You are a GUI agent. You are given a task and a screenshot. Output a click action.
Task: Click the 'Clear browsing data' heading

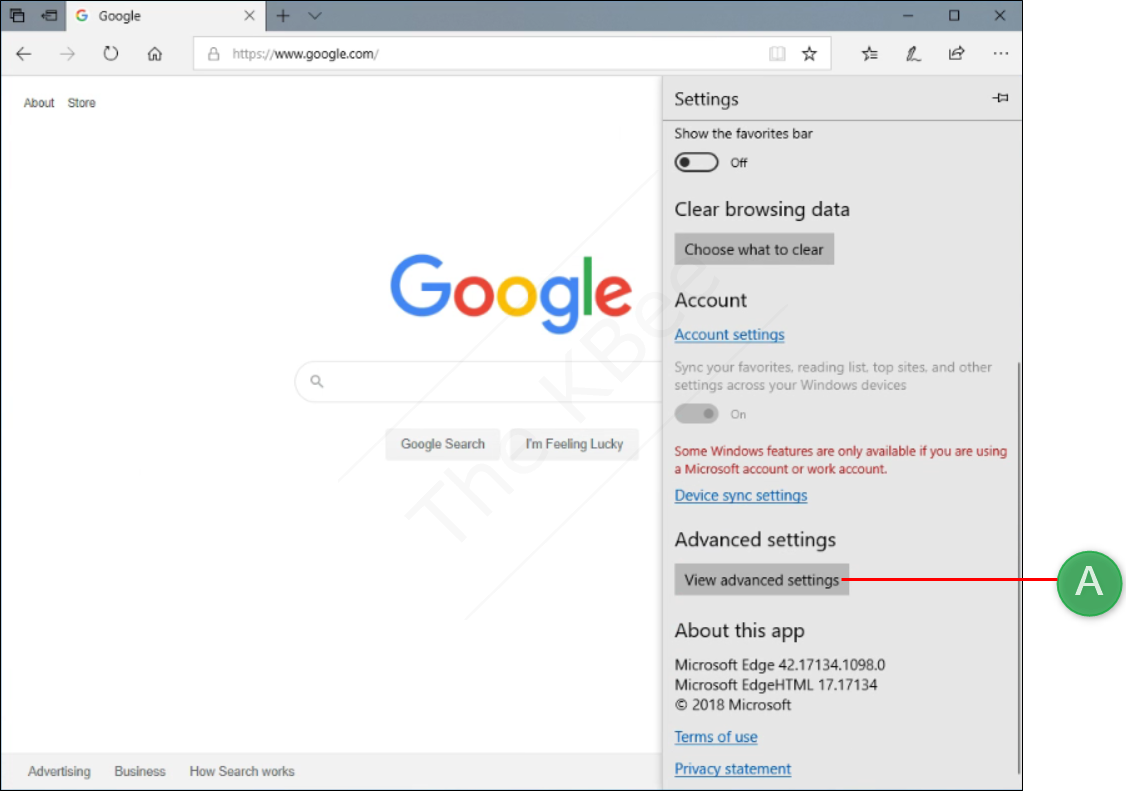pyautogui.click(x=762, y=209)
